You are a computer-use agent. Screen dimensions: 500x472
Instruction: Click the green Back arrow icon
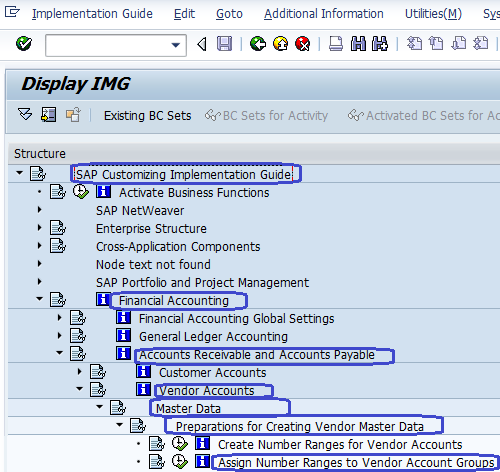[x=258, y=44]
